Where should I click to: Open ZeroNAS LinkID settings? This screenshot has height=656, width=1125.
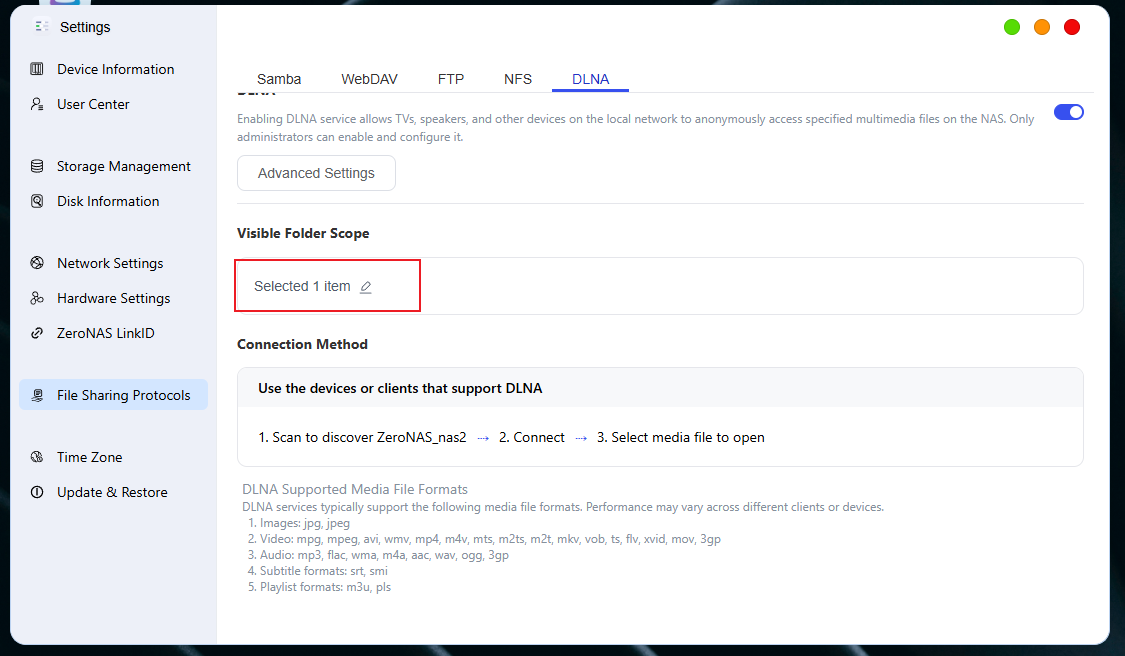pyautogui.click(x=105, y=333)
